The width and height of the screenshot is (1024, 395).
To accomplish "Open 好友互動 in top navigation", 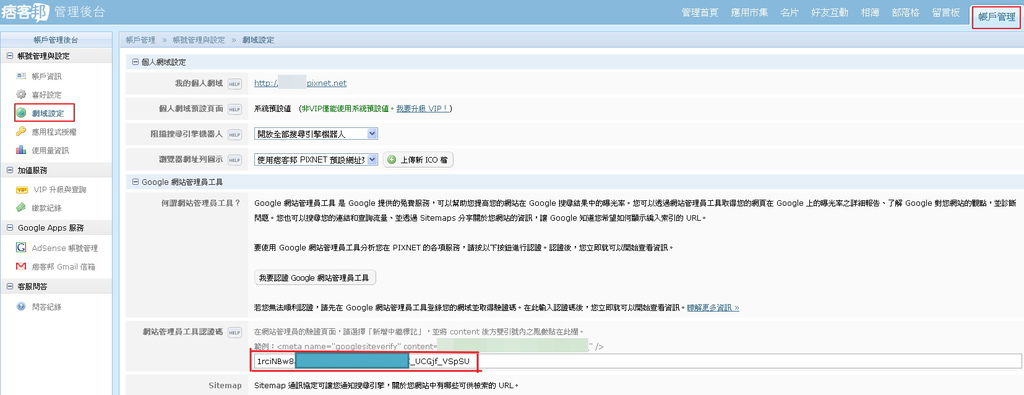I will coord(829,12).
